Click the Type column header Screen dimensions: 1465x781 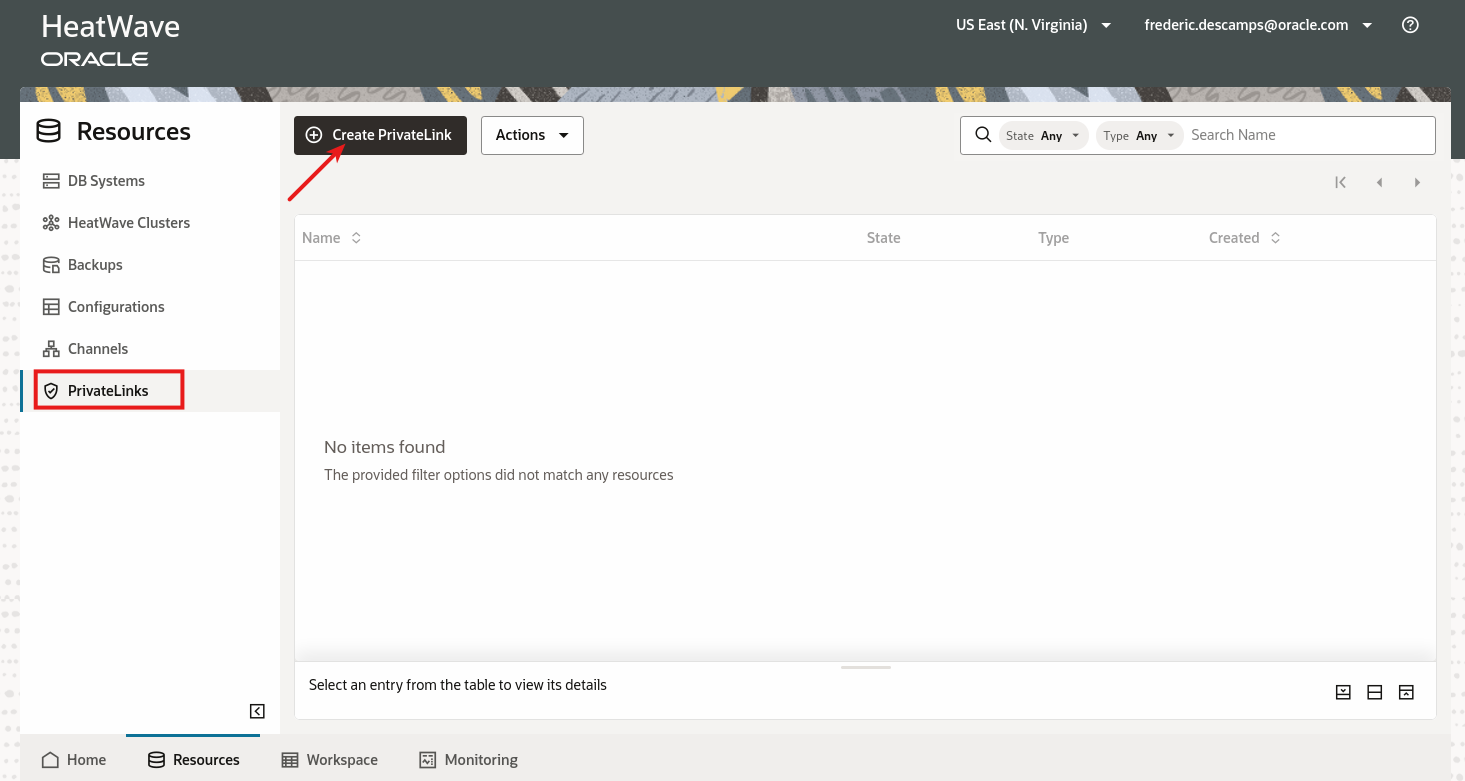click(1054, 238)
